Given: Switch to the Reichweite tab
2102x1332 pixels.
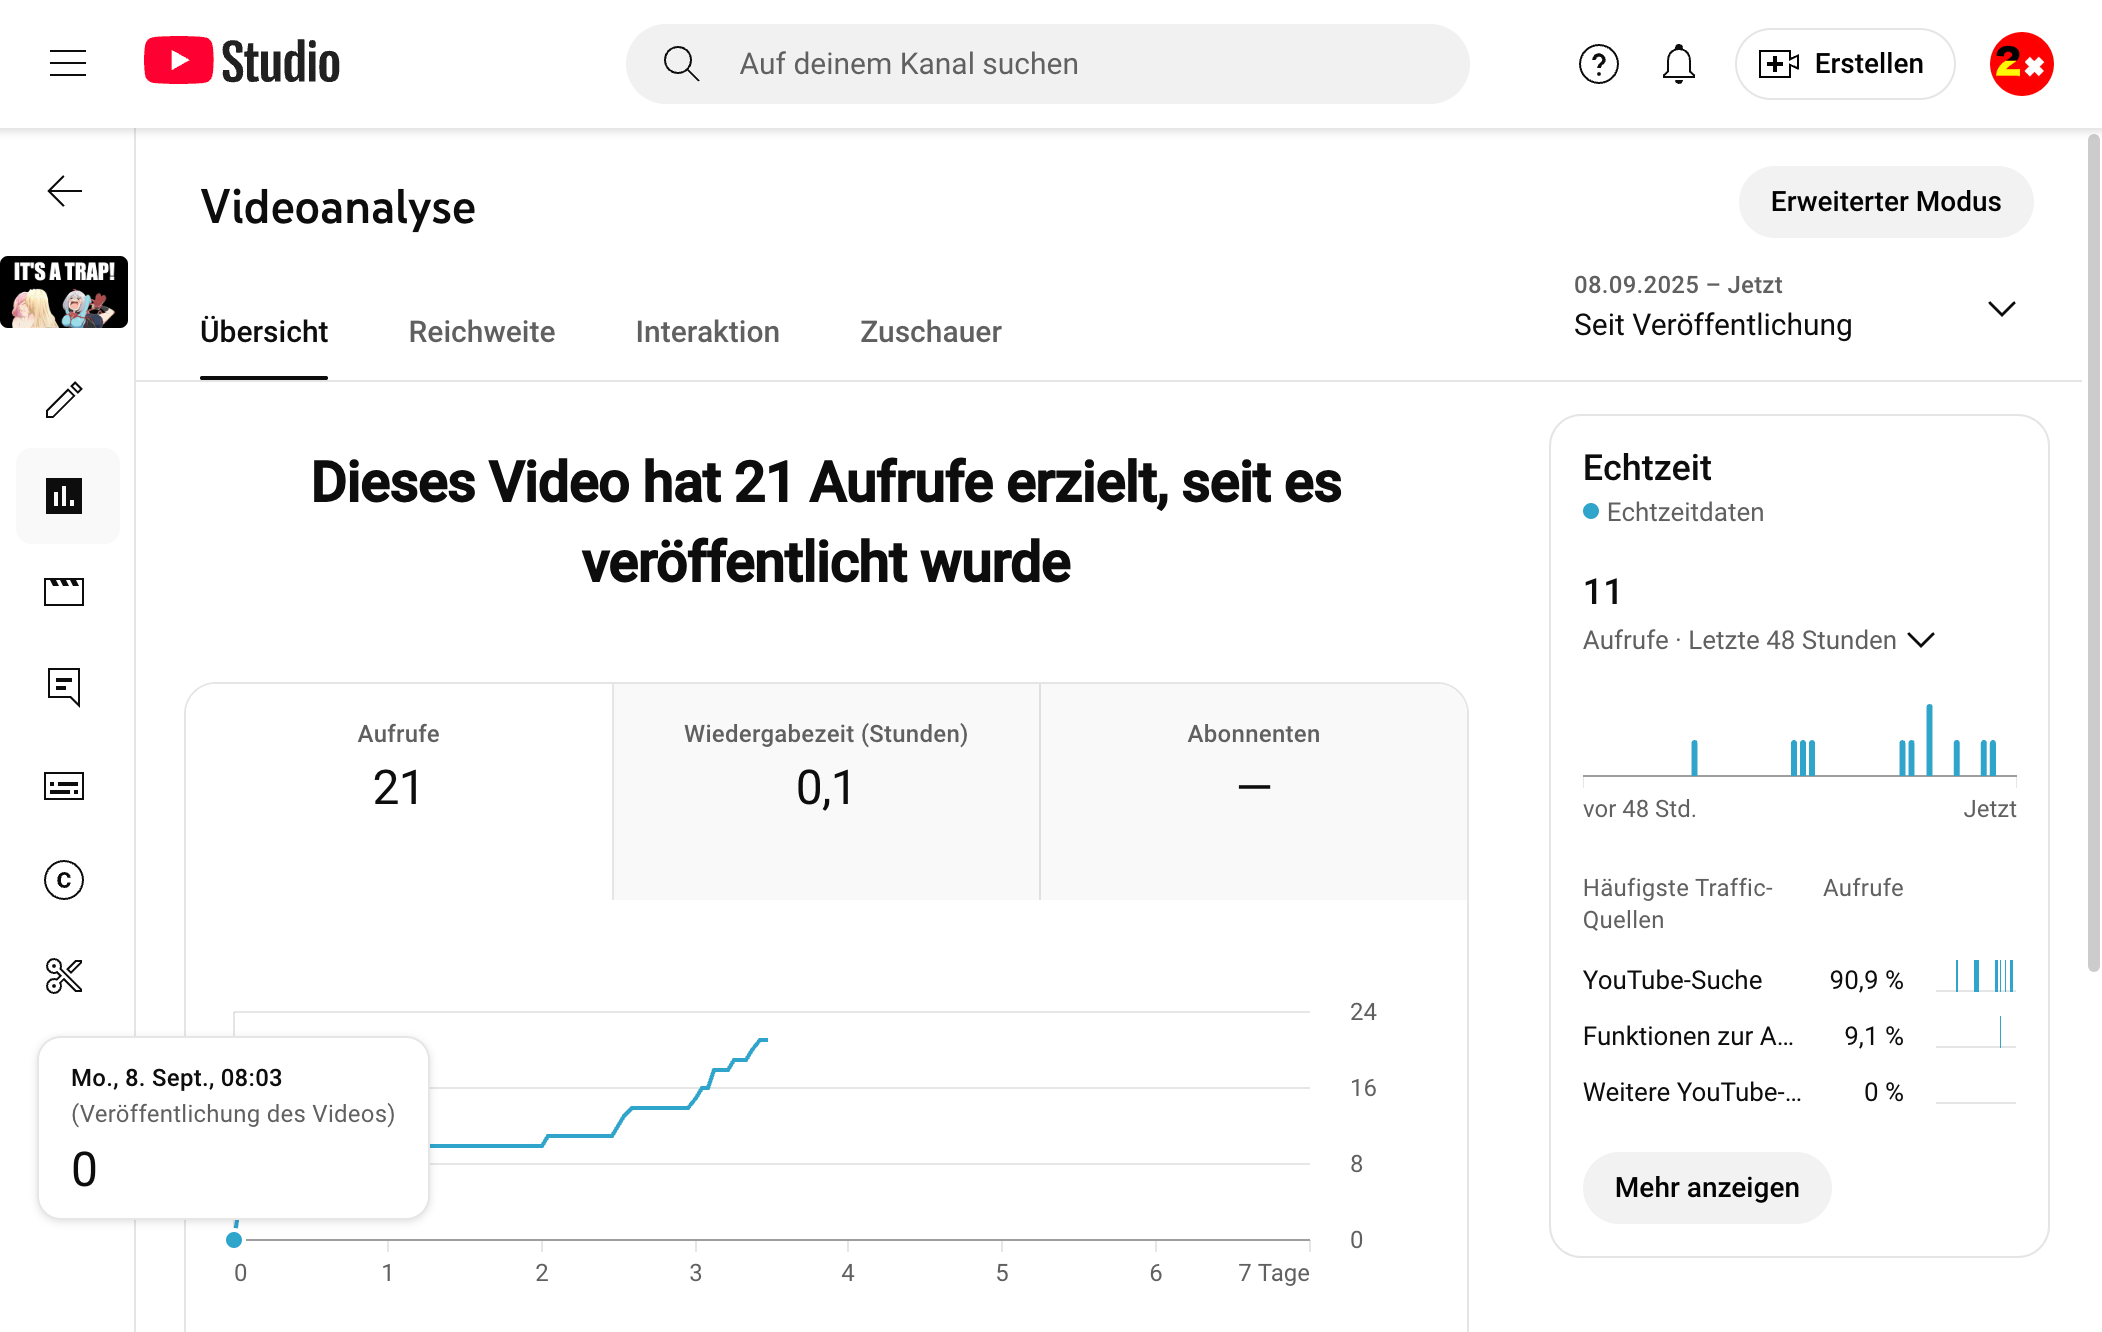Looking at the screenshot, I should 482,331.
